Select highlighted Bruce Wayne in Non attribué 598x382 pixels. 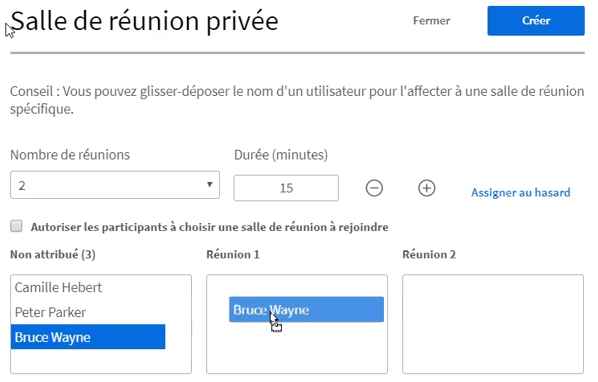pyautogui.click(x=88, y=337)
